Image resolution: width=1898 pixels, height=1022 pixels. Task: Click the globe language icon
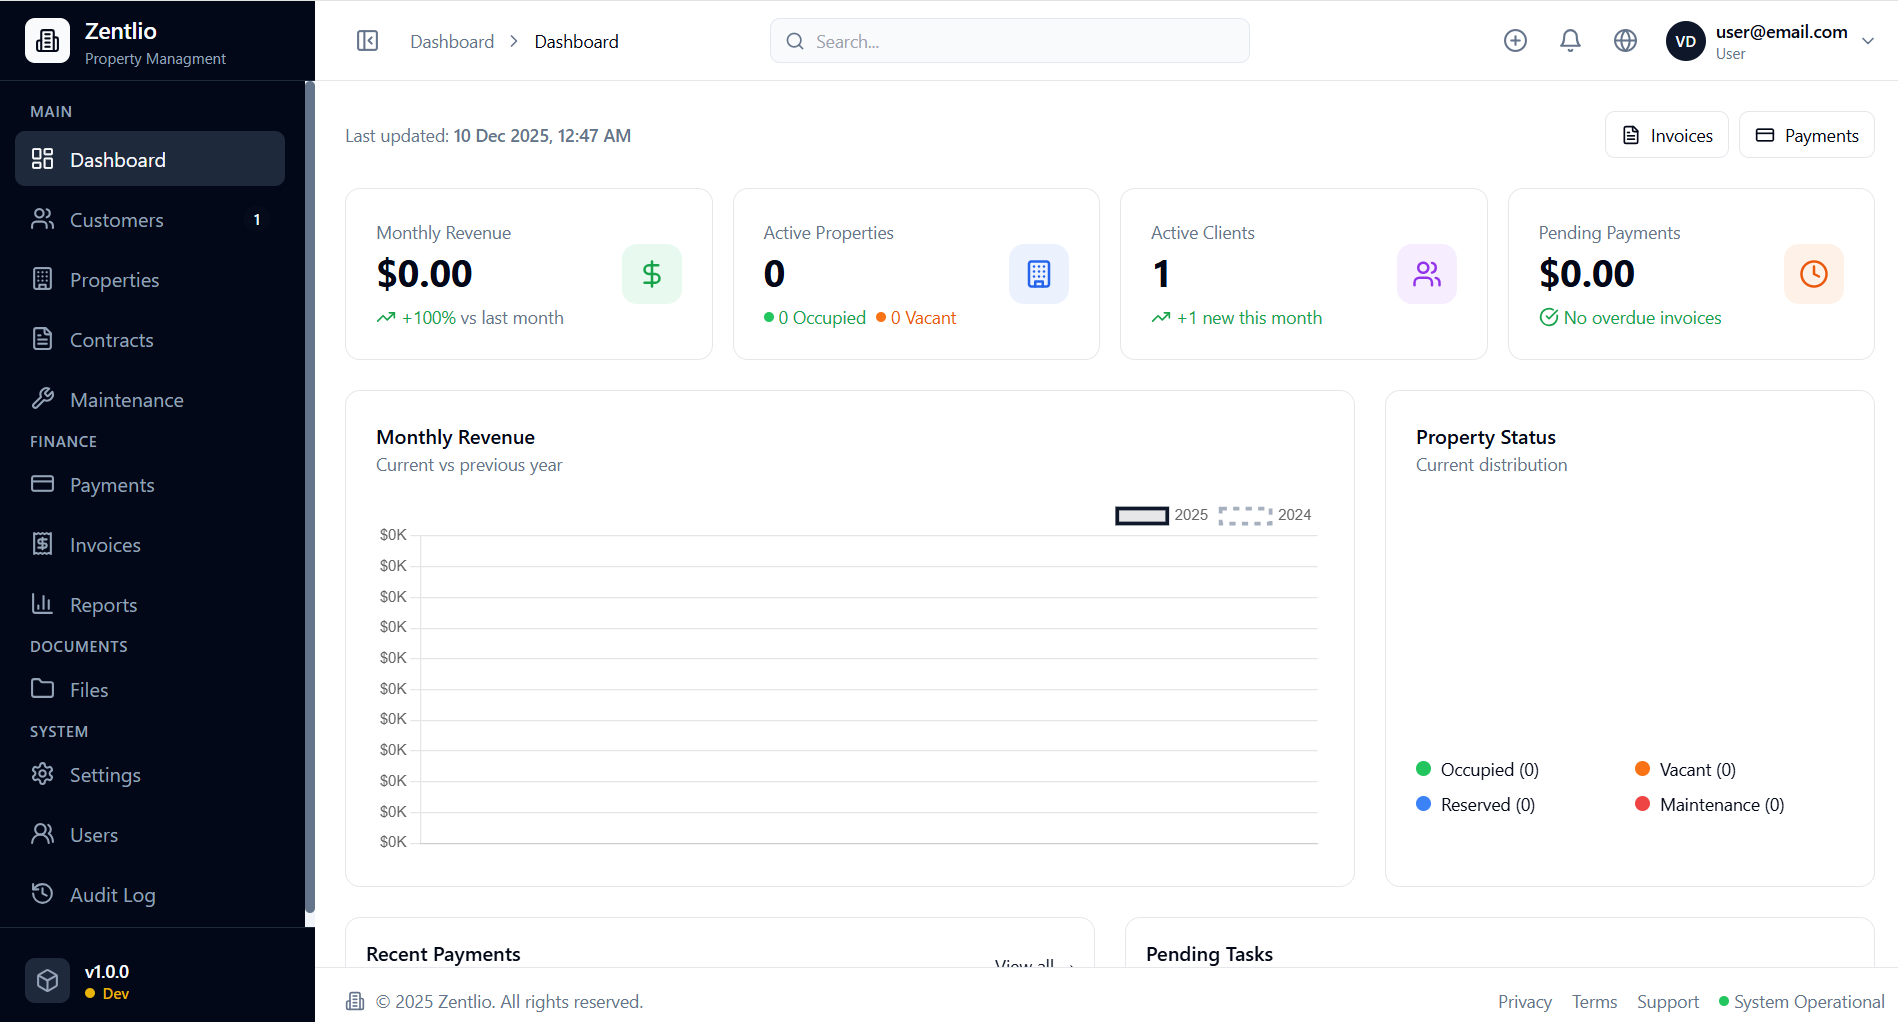point(1625,41)
